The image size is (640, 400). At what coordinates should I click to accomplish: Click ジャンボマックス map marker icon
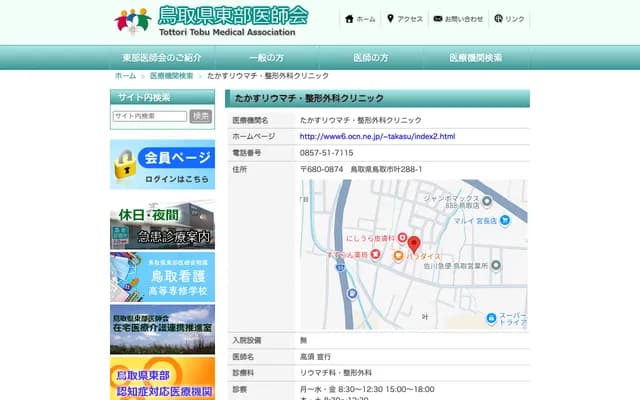(x=487, y=201)
